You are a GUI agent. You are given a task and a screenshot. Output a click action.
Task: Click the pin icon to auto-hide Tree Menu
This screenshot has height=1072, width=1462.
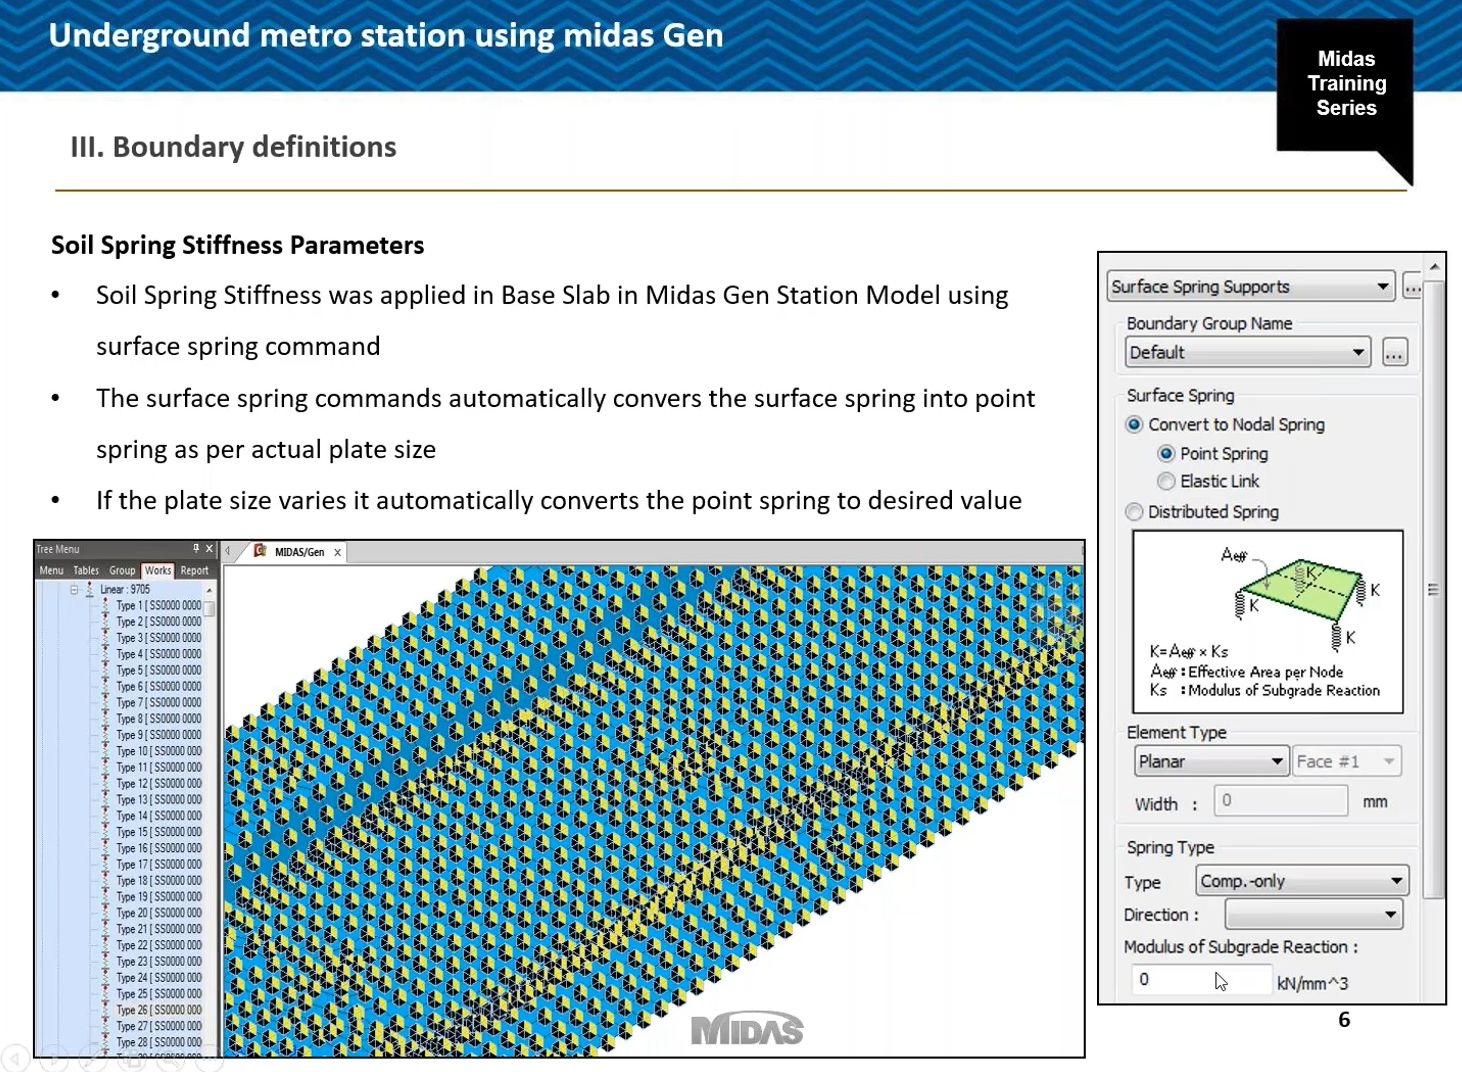pos(196,548)
